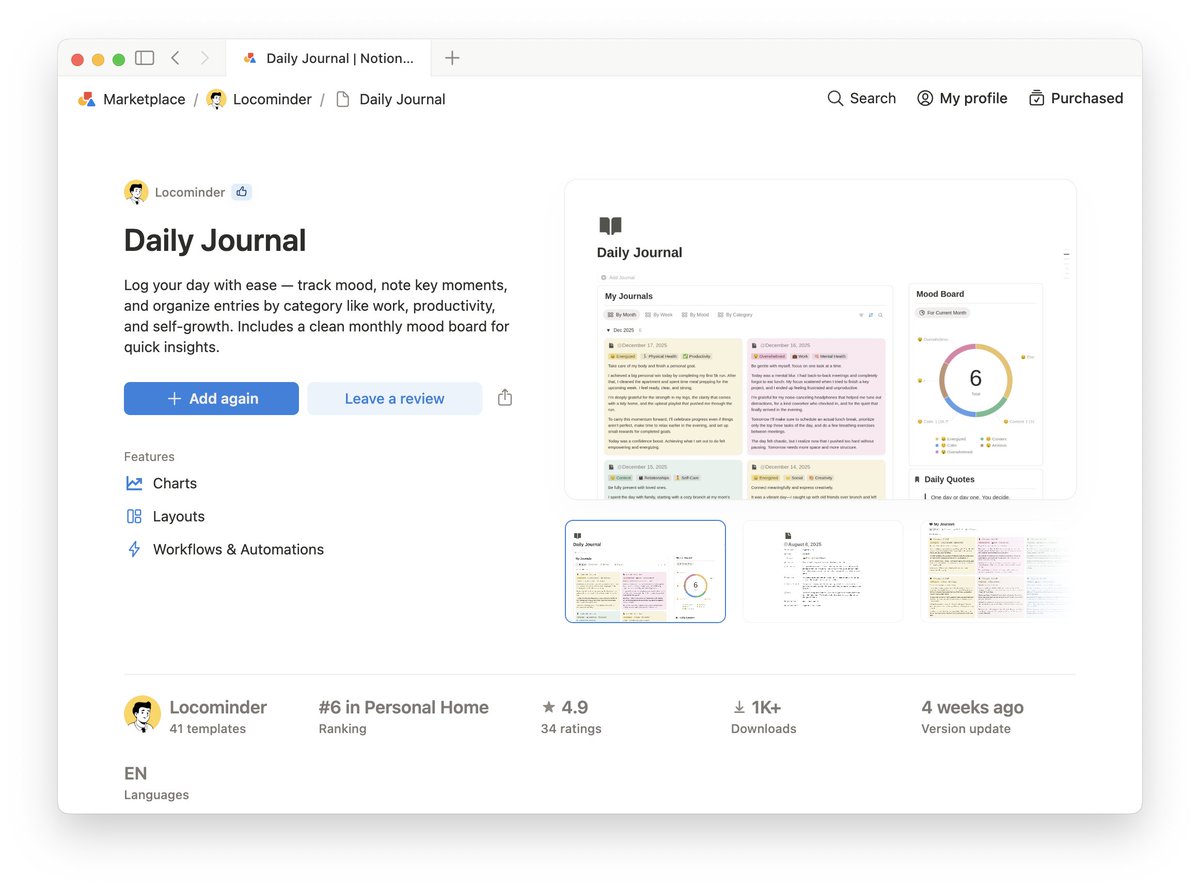Image resolution: width=1200 pixels, height=890 pixels.
Task: Select the Daily Journal browser tab
Action: (x=330, y=58)
